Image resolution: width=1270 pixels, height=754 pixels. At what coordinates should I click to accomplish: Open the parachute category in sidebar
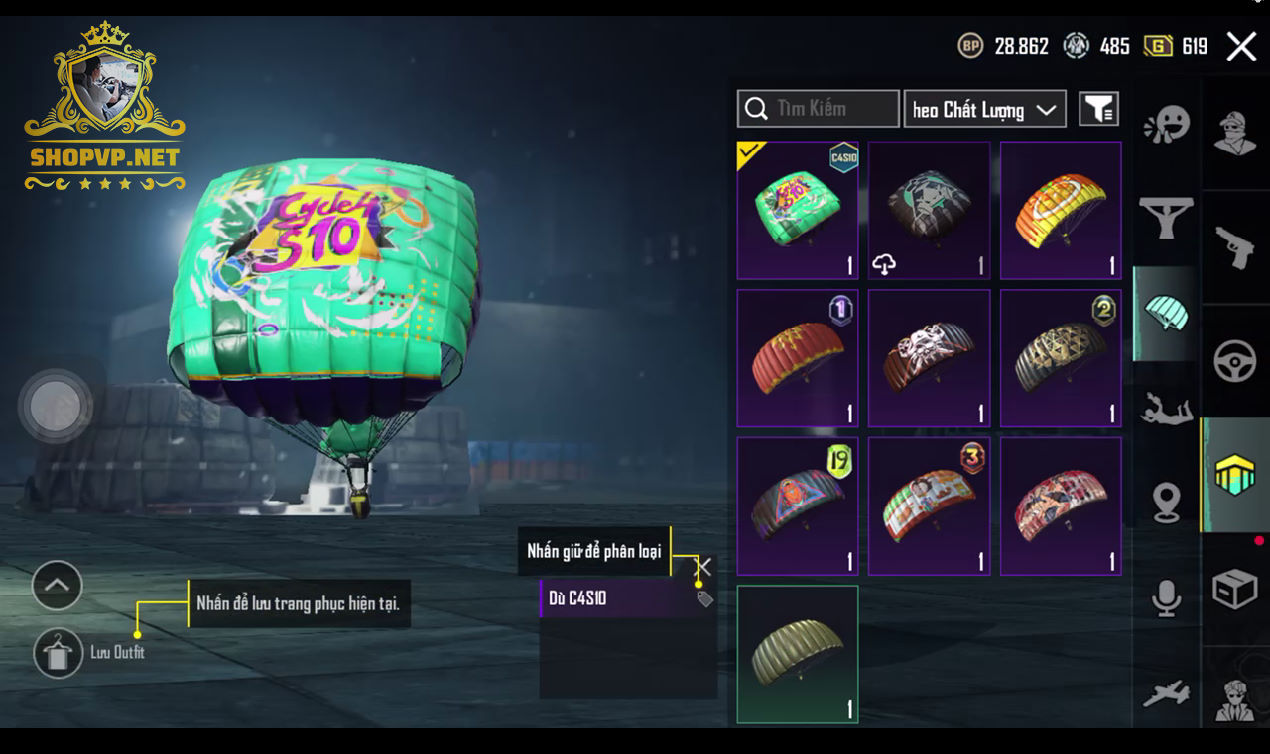(1165, 313)
